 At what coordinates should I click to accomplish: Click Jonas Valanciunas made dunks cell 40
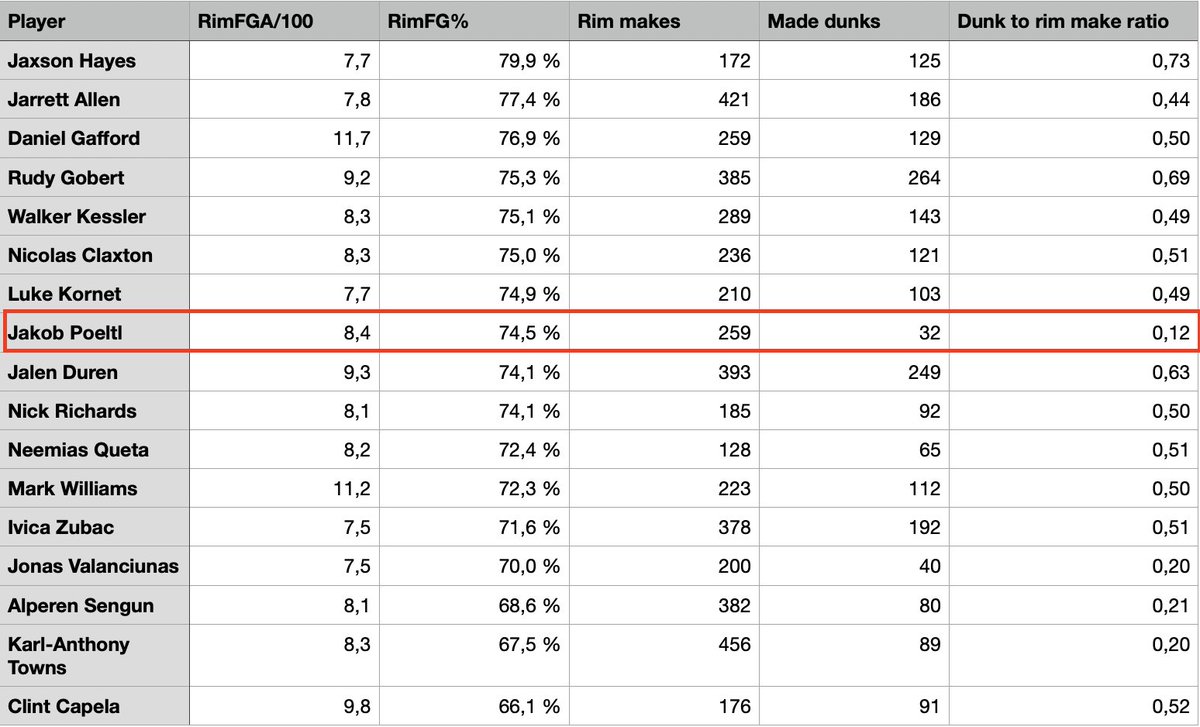point(854,566)
